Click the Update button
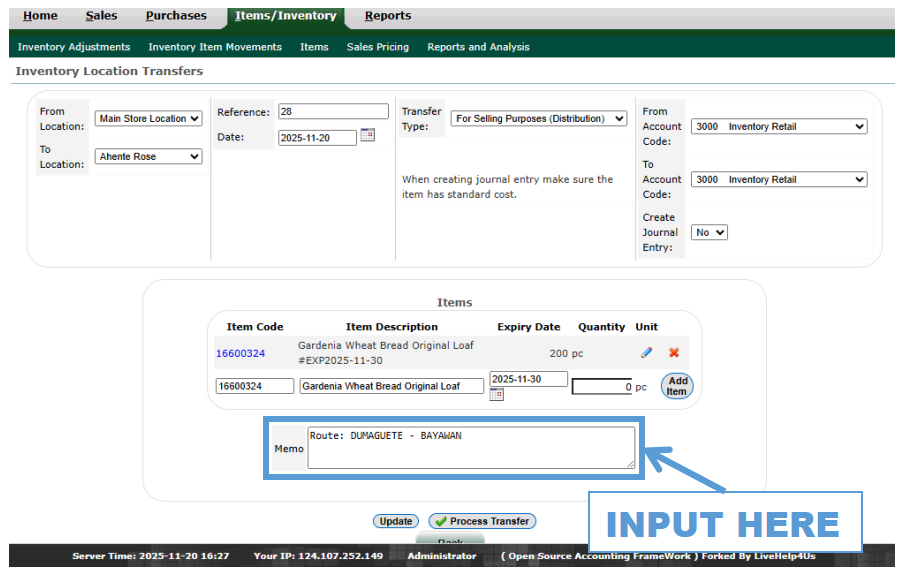The image size is (903, 577). (396, 521)
